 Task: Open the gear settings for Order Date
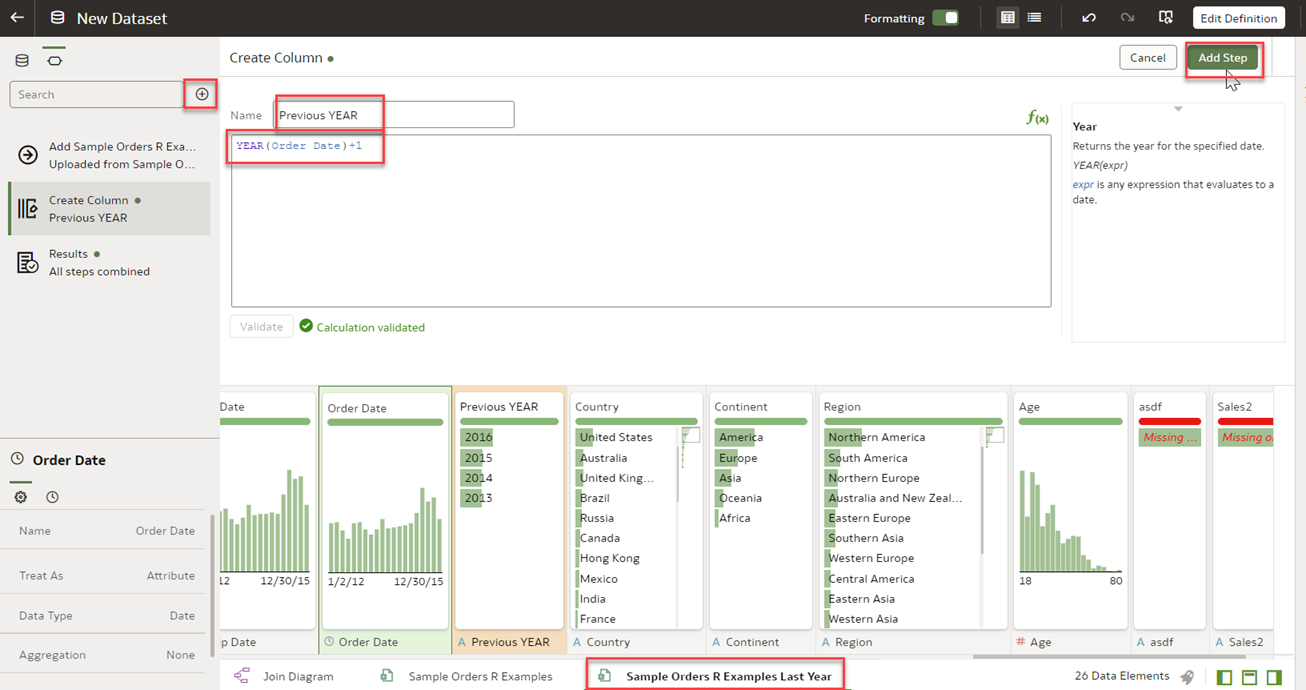click(x=21, y=497)
